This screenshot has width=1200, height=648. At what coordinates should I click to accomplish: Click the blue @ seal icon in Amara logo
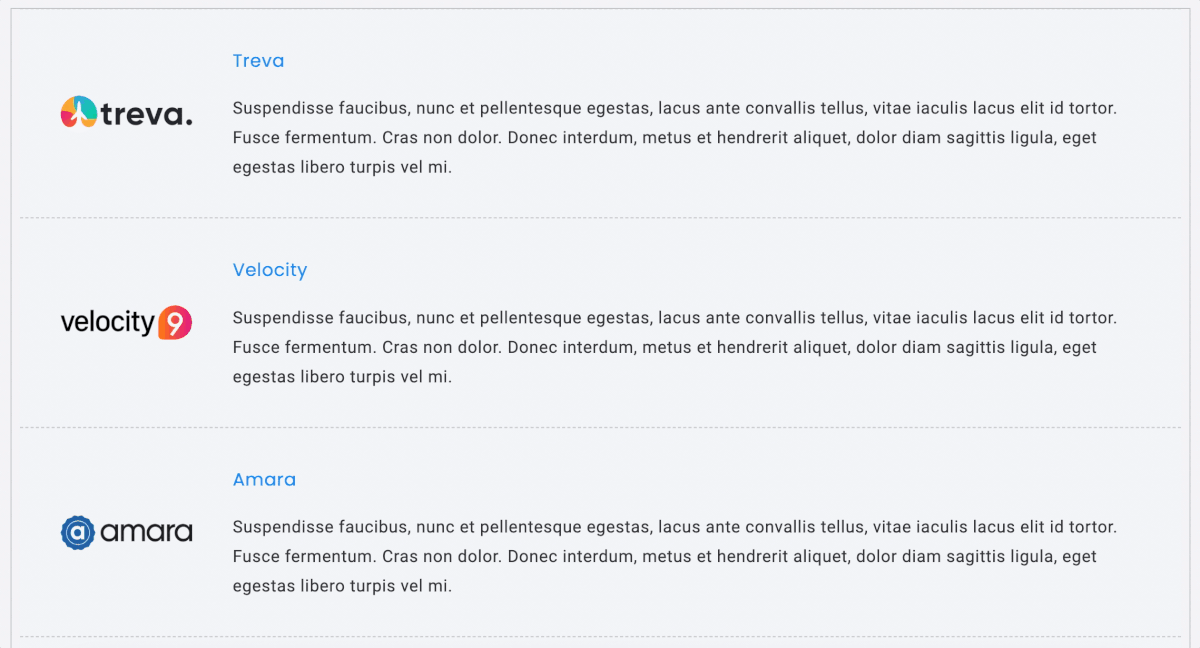(x=78, y=532)
